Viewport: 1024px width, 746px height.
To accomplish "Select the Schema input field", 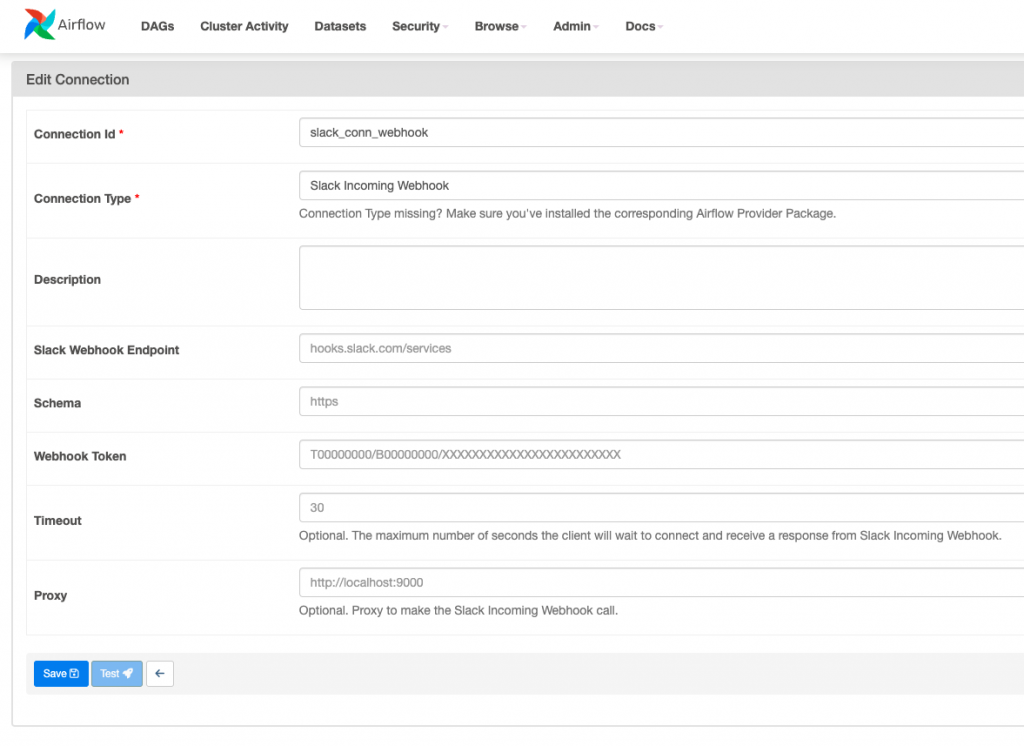I will pos(660,401).
